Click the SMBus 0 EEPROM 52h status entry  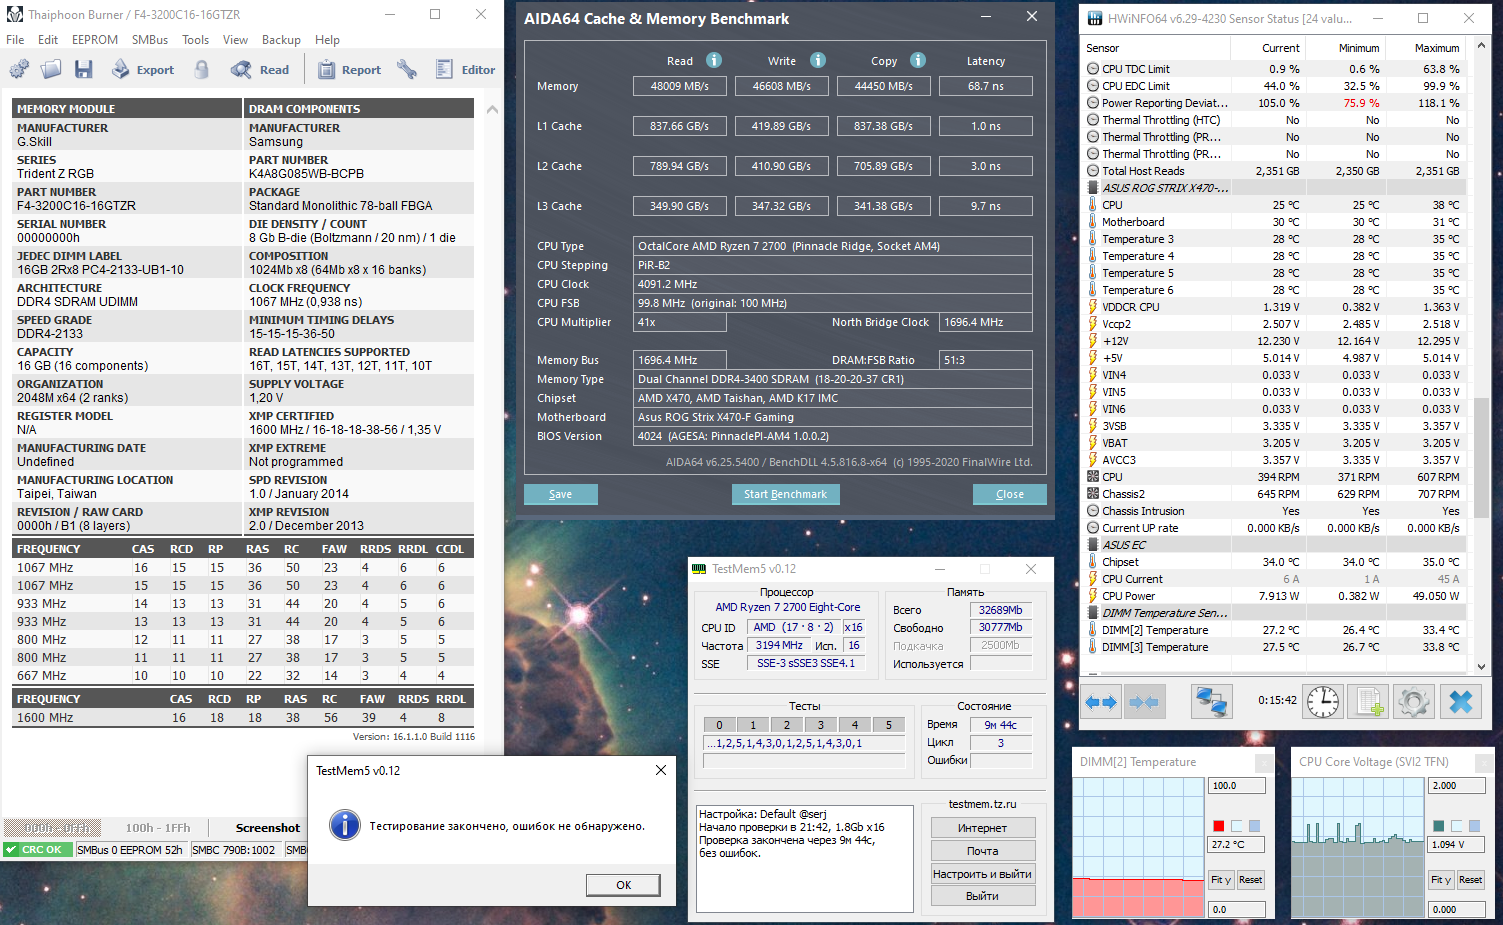(130, 850)
